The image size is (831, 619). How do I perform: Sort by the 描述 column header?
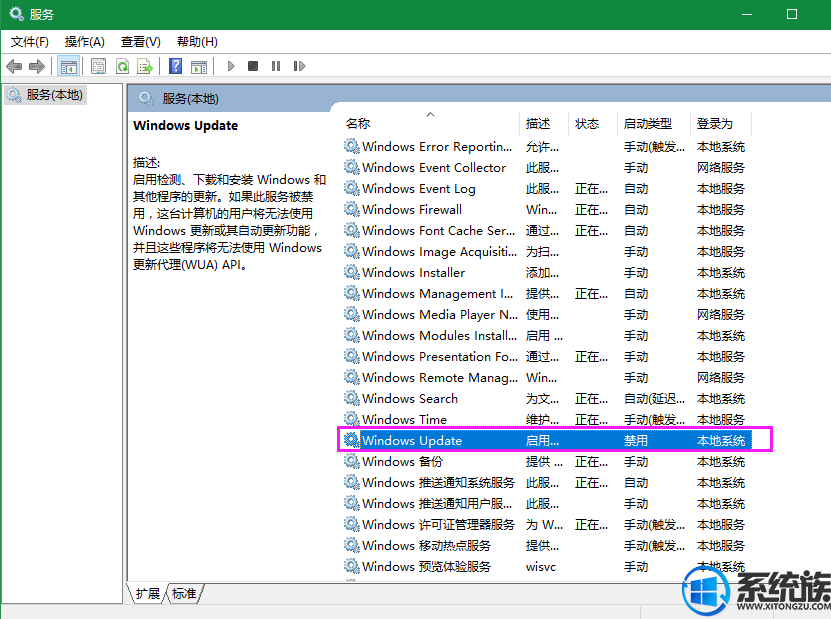click(538, 123)
